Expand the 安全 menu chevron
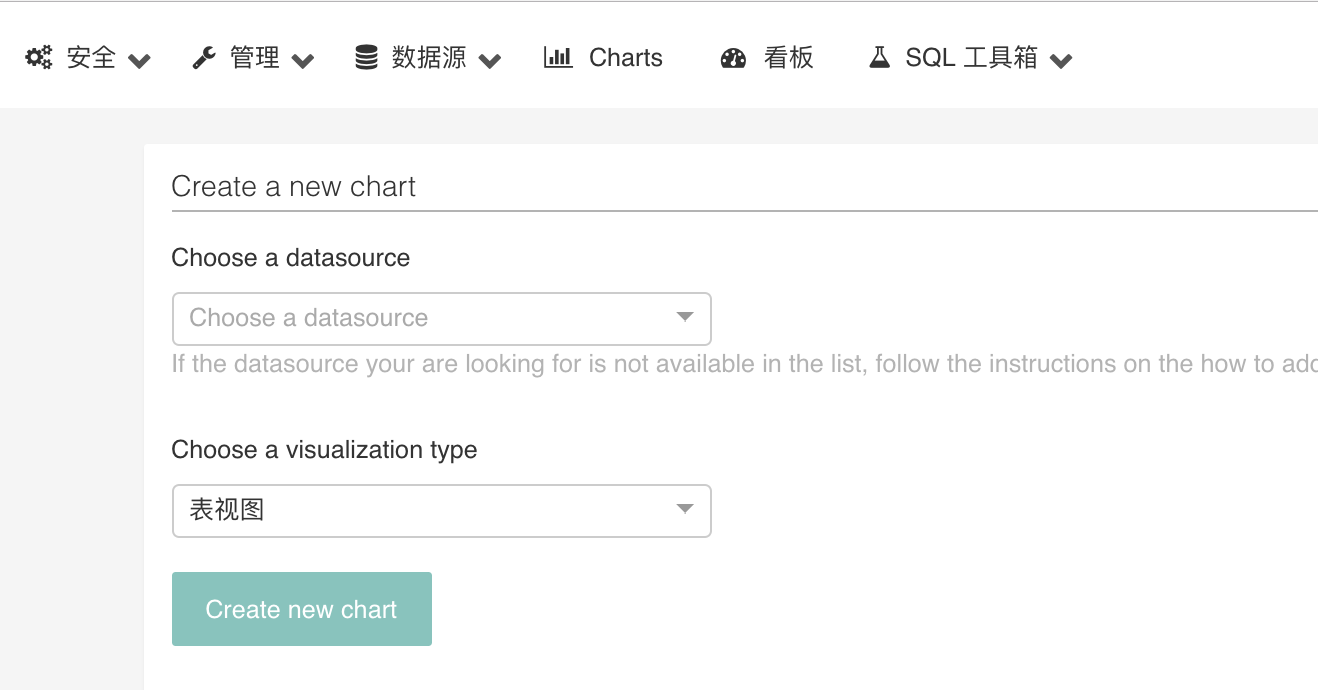This screenshot has width=1318, height=690. coord(140,61)
